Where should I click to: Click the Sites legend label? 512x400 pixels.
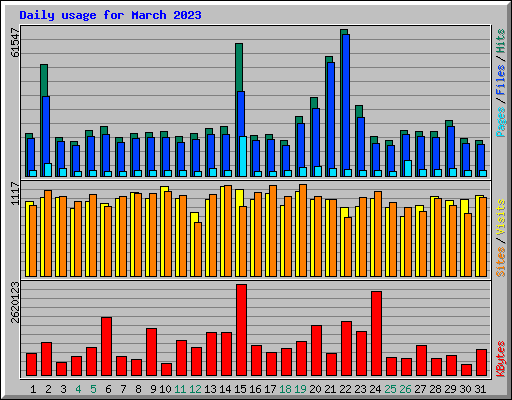coord(501,262)
